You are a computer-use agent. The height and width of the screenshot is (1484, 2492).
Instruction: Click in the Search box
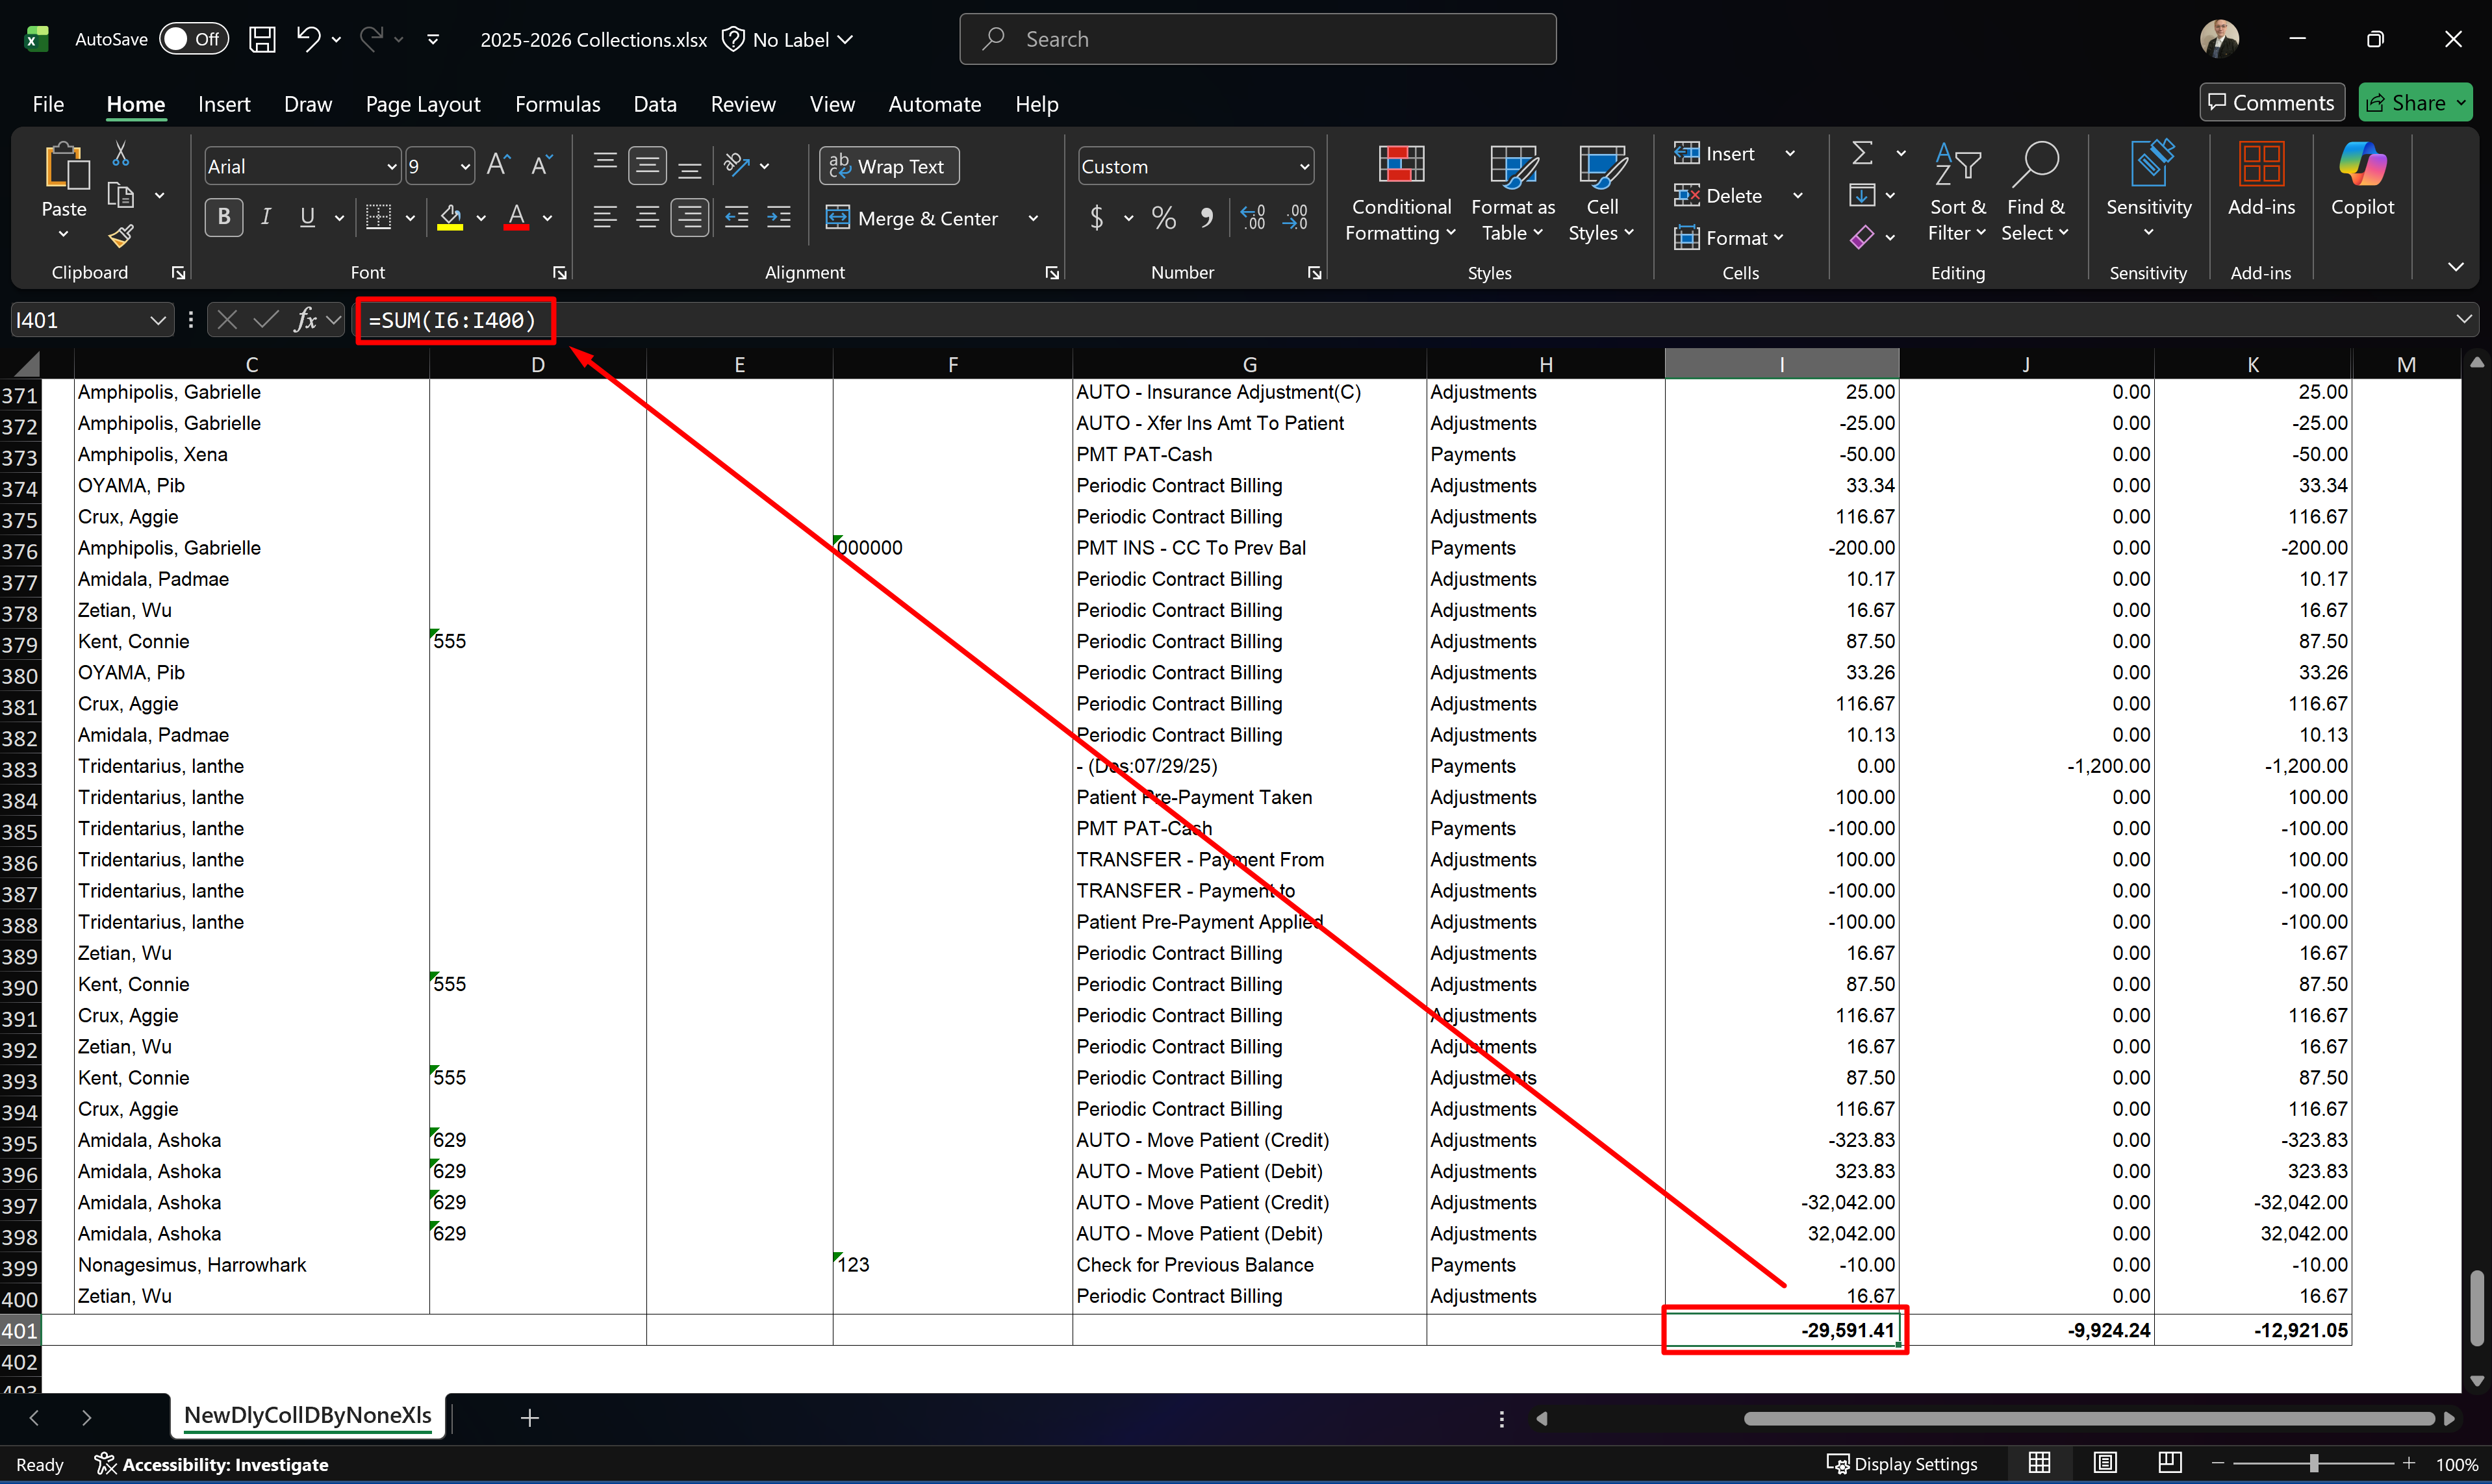pos(1257,39)
